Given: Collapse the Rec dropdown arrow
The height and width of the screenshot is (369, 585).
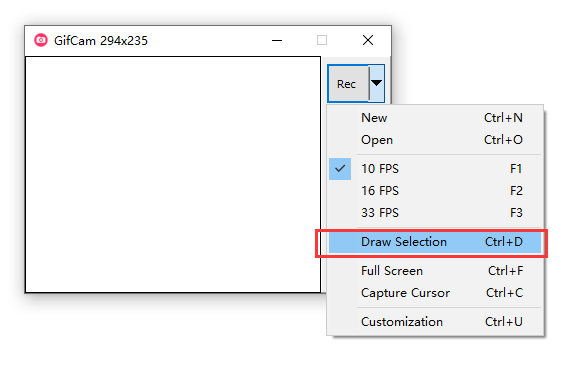Looking at the screenshot, I should click(x=377, y=83).
